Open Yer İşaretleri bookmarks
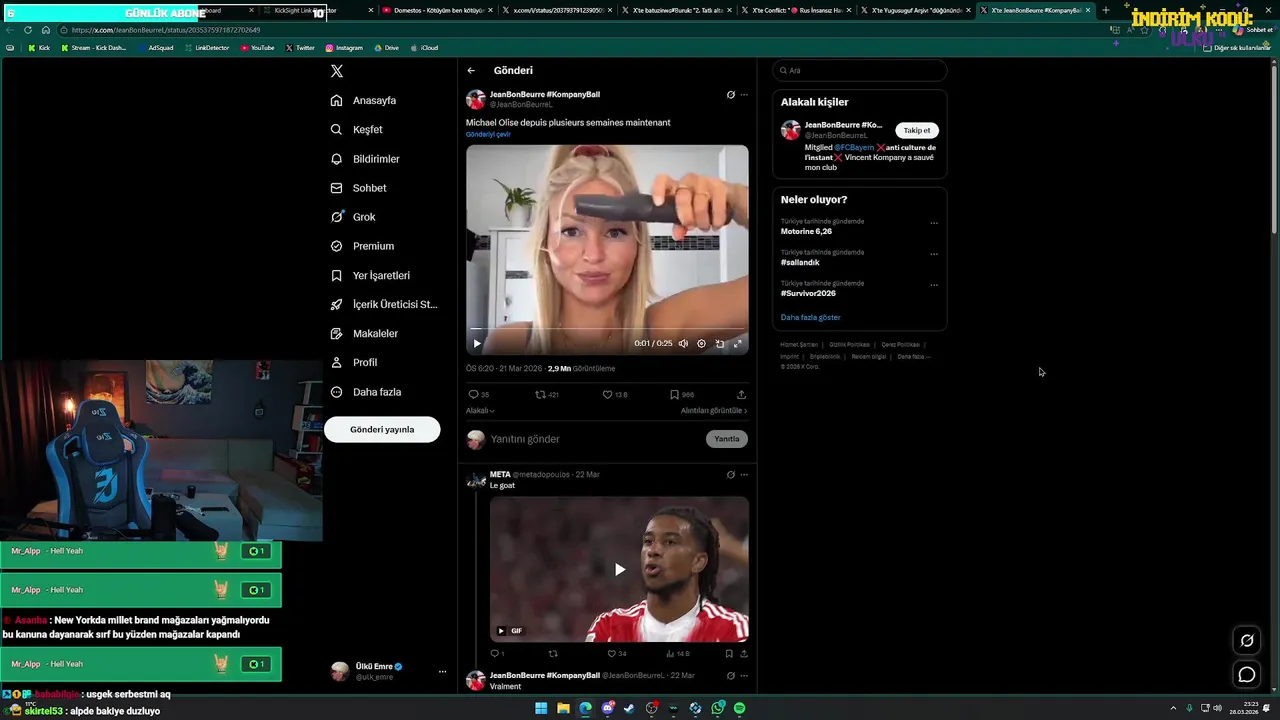This screenshot has height=720, width=1280. point(370,275)
